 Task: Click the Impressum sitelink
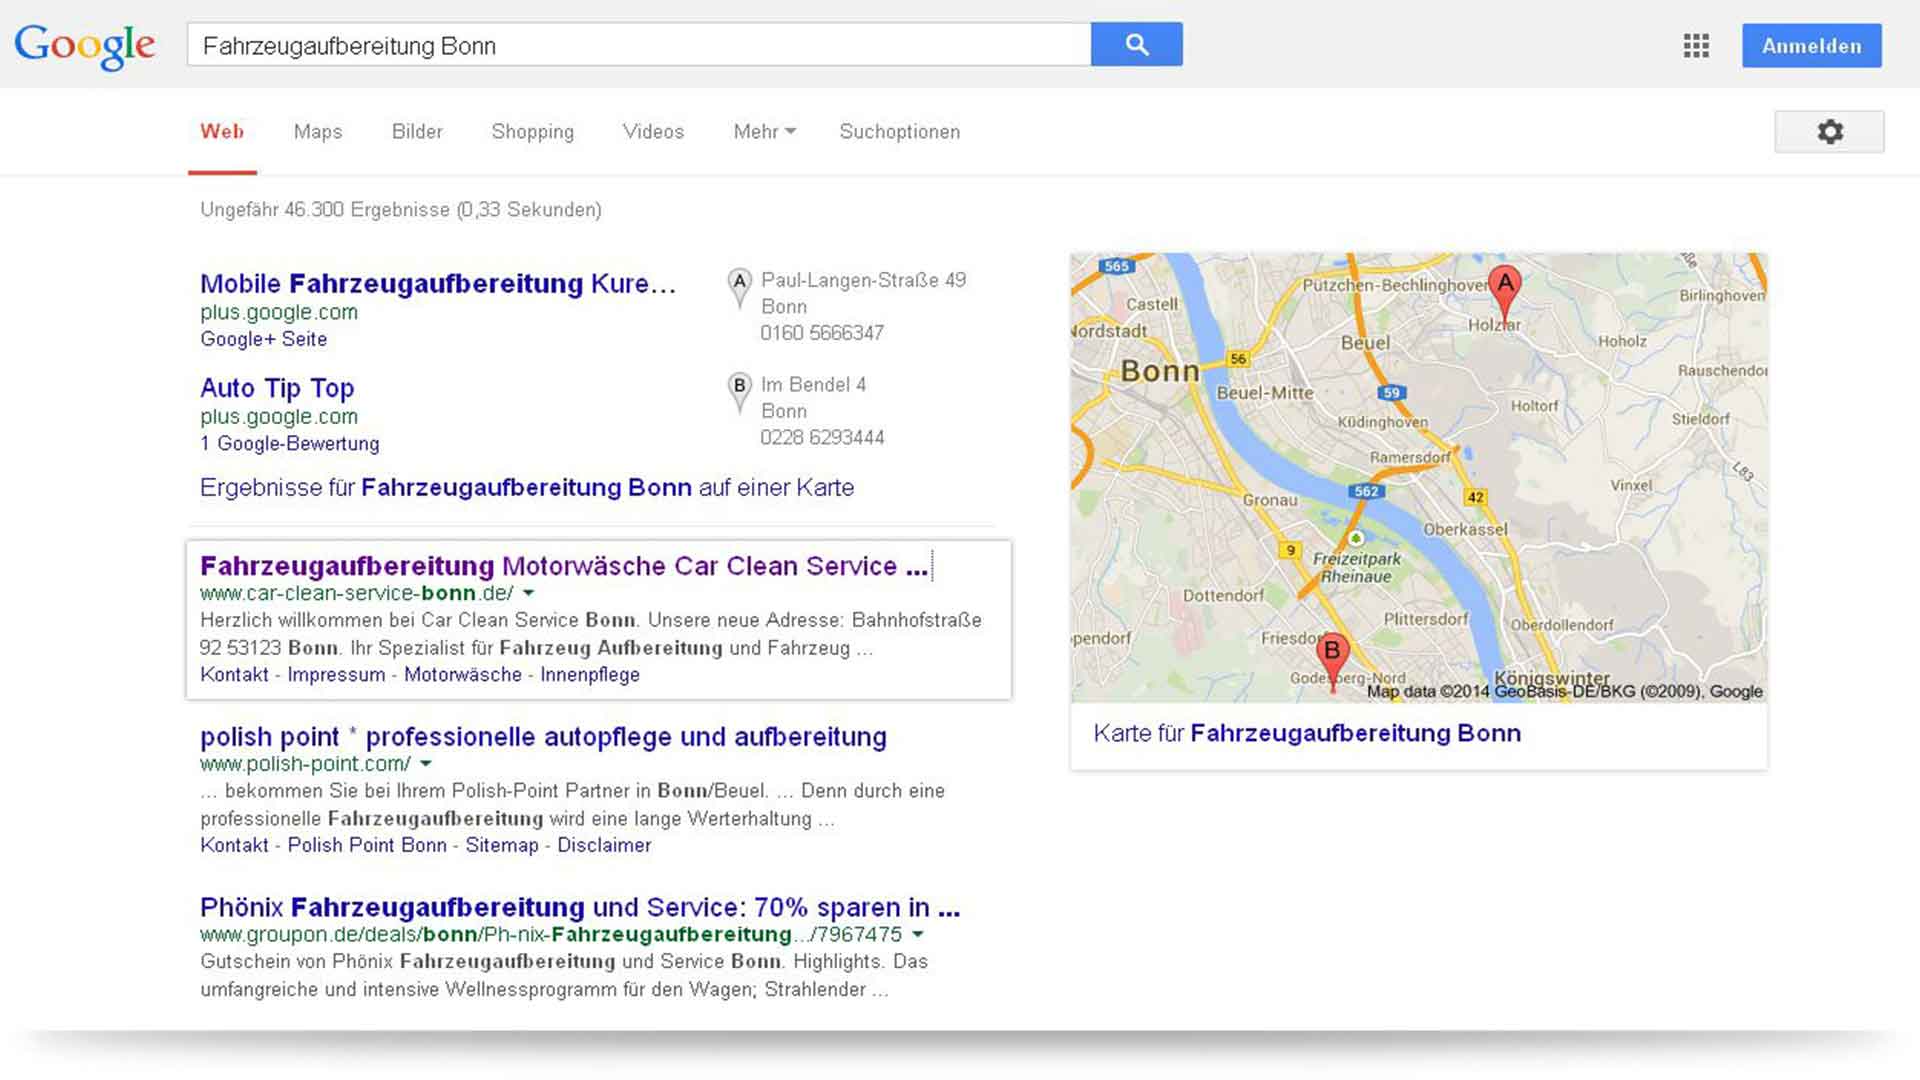[336, 675]
